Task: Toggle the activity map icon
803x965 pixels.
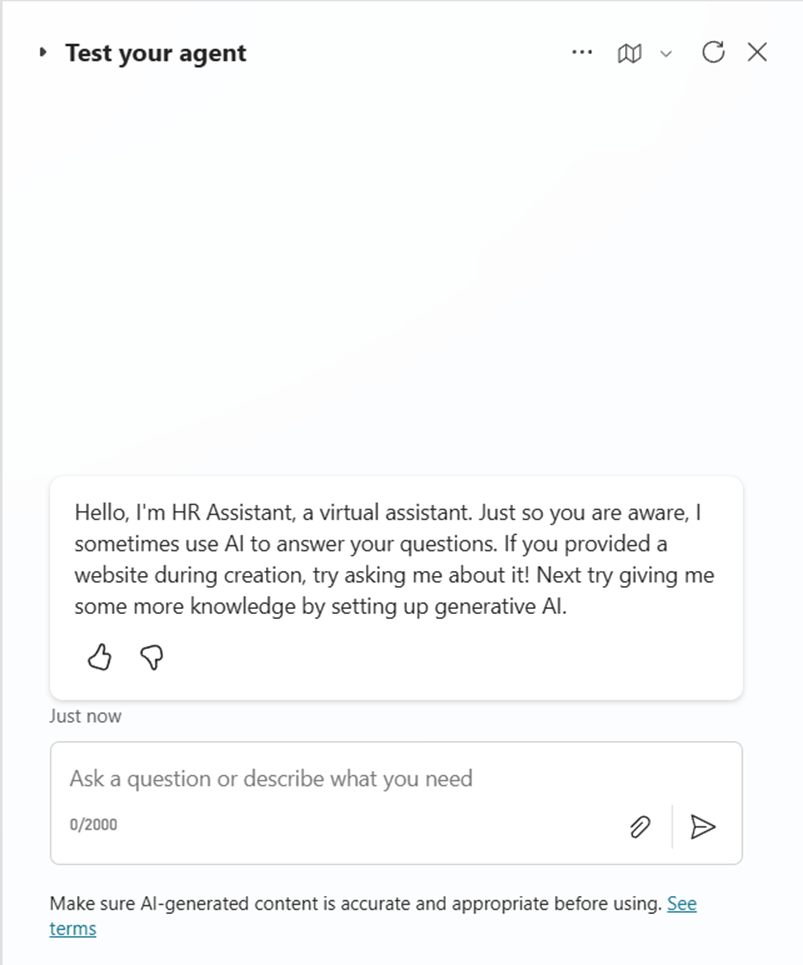Action: tap(629, 53)
